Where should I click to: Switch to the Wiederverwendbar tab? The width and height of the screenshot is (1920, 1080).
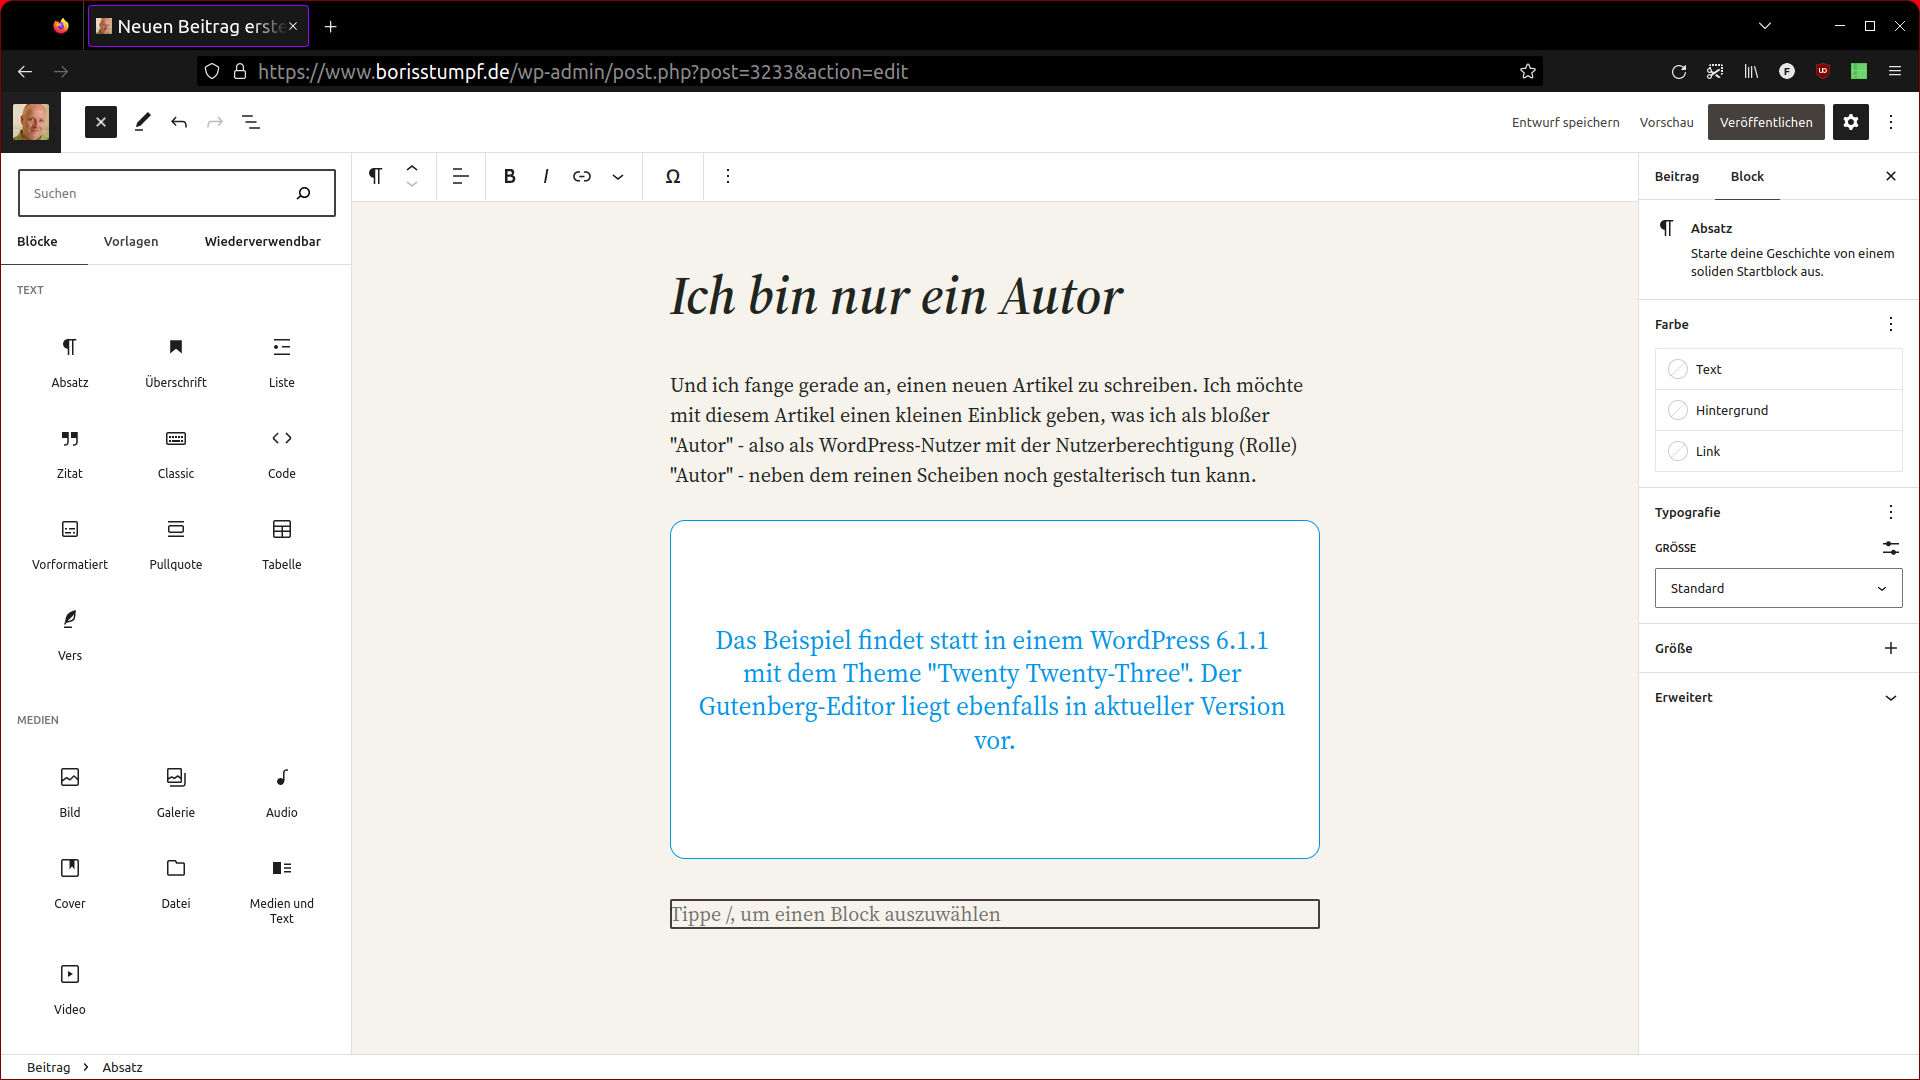coord(263,241)
